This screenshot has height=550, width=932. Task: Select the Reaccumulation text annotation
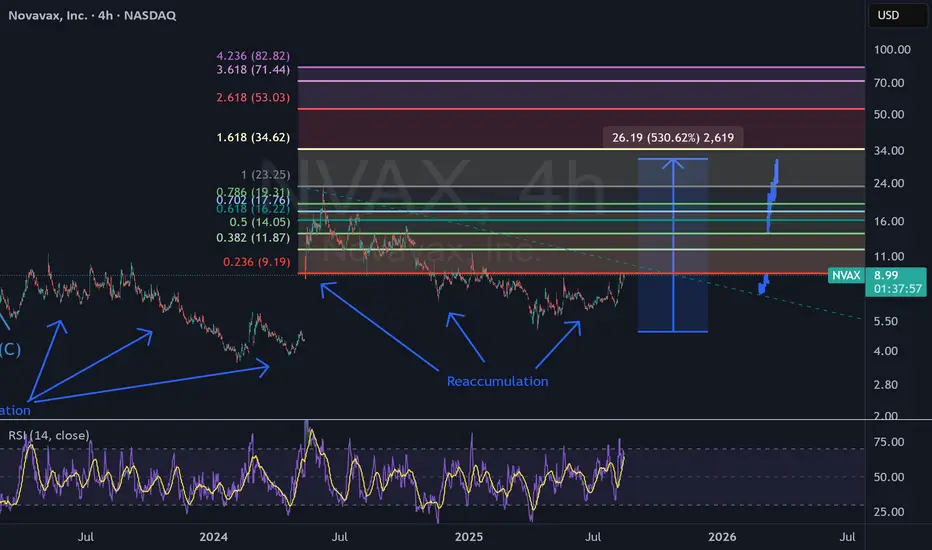(498, 382)
